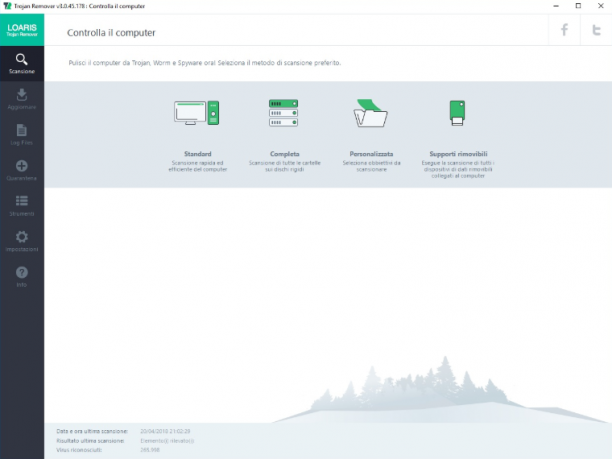612x459 pixels.
Task: Open the Quarantena section
Action: 22,170
